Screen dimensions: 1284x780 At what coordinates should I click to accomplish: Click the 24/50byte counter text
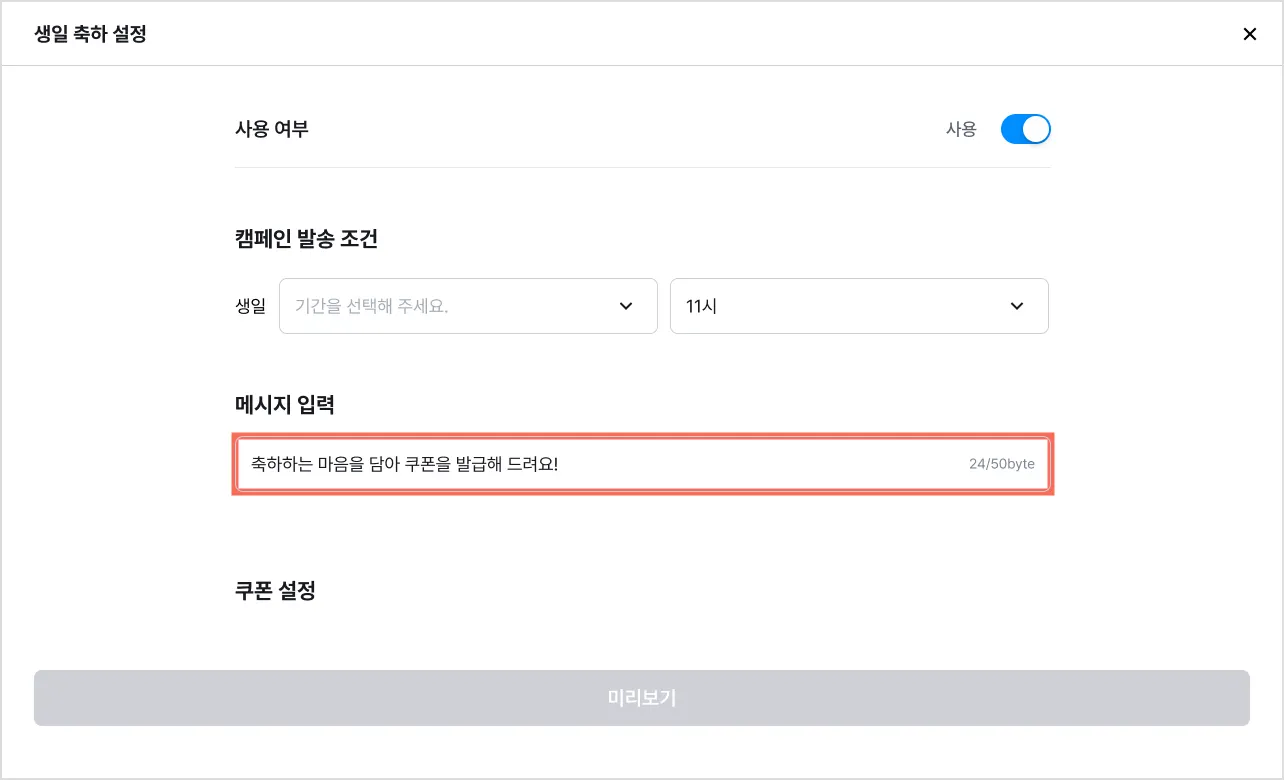pyautogui.click(x=1002, y=464)
